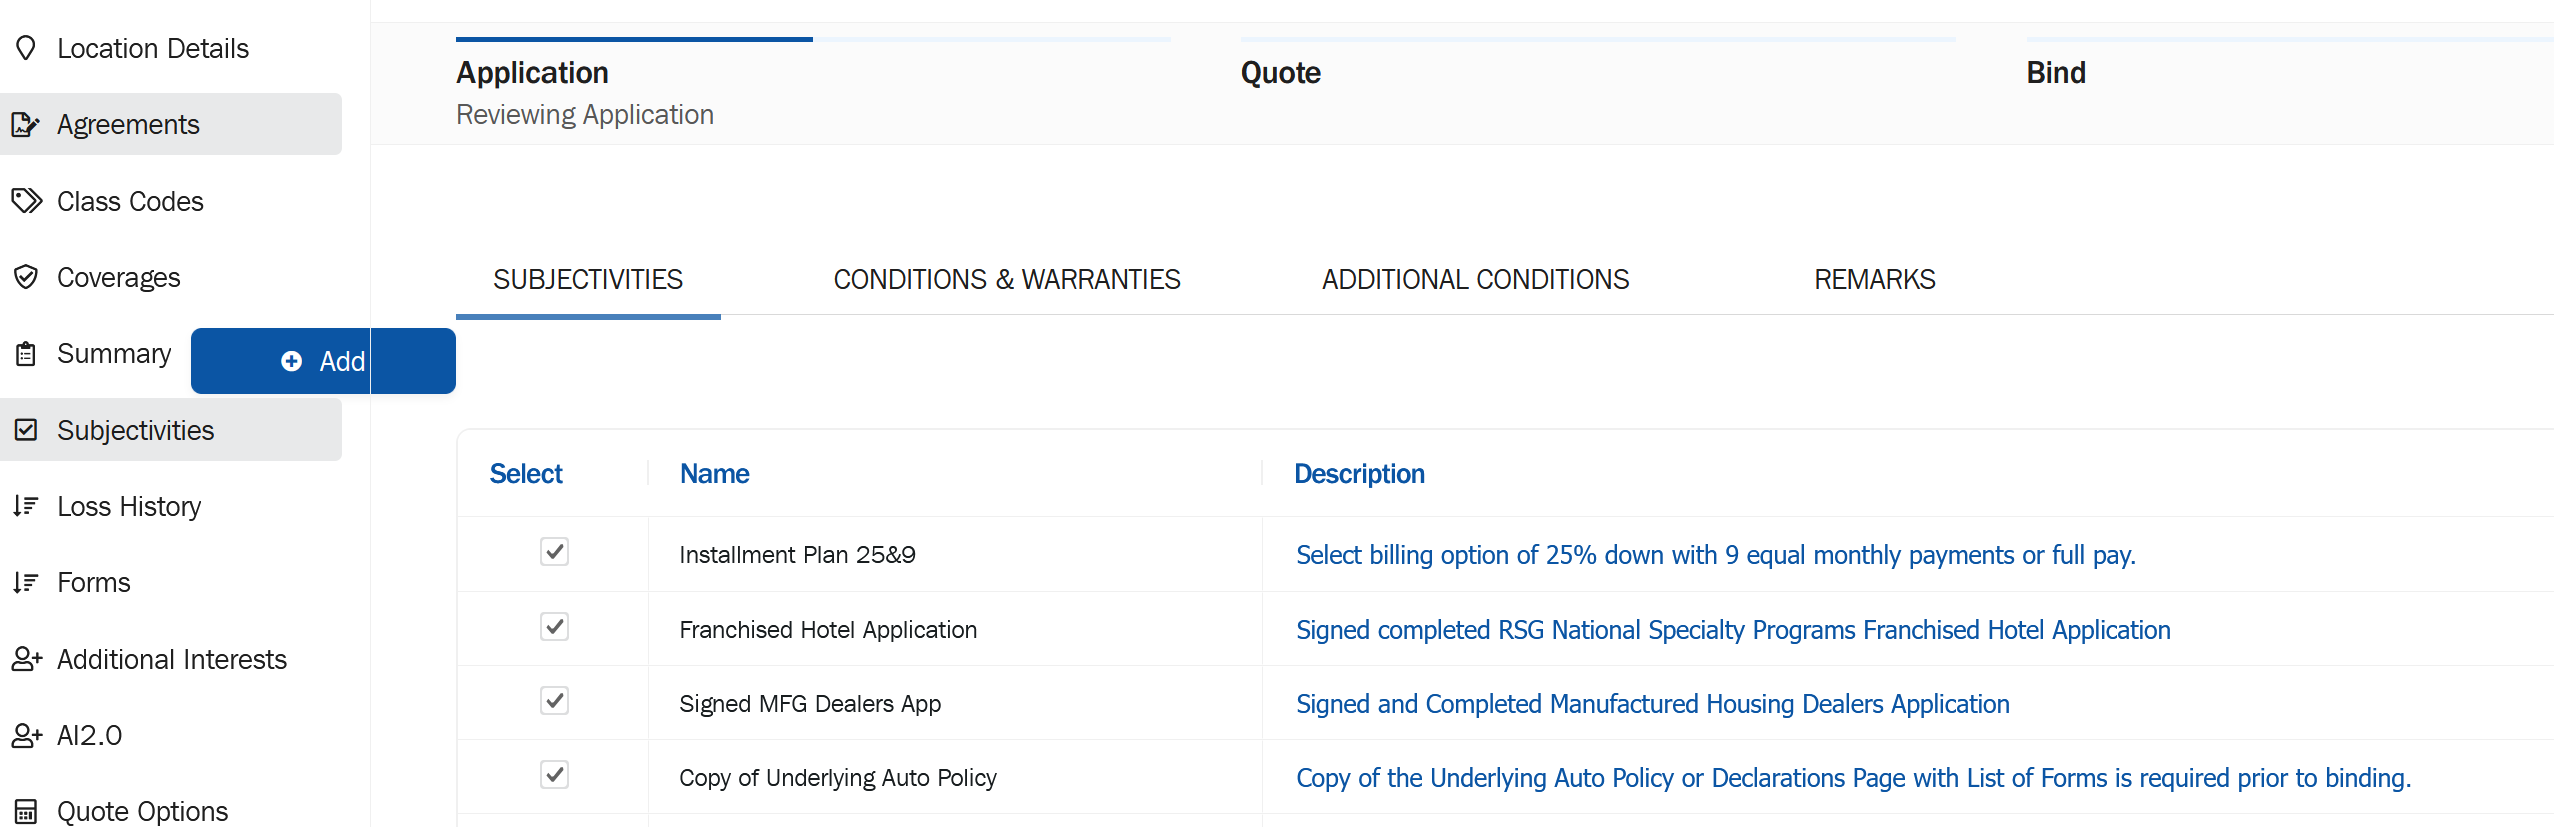Select the Application progress step

click(532, 73)
